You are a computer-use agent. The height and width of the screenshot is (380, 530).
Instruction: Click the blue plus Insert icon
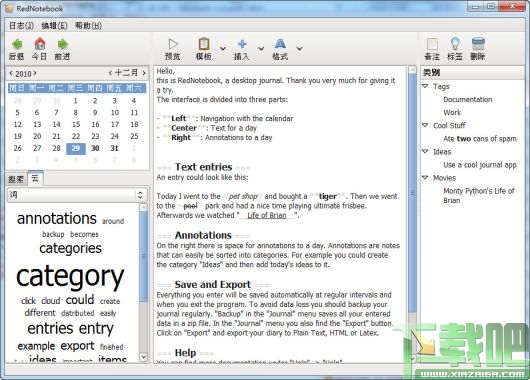pos(242,44)
